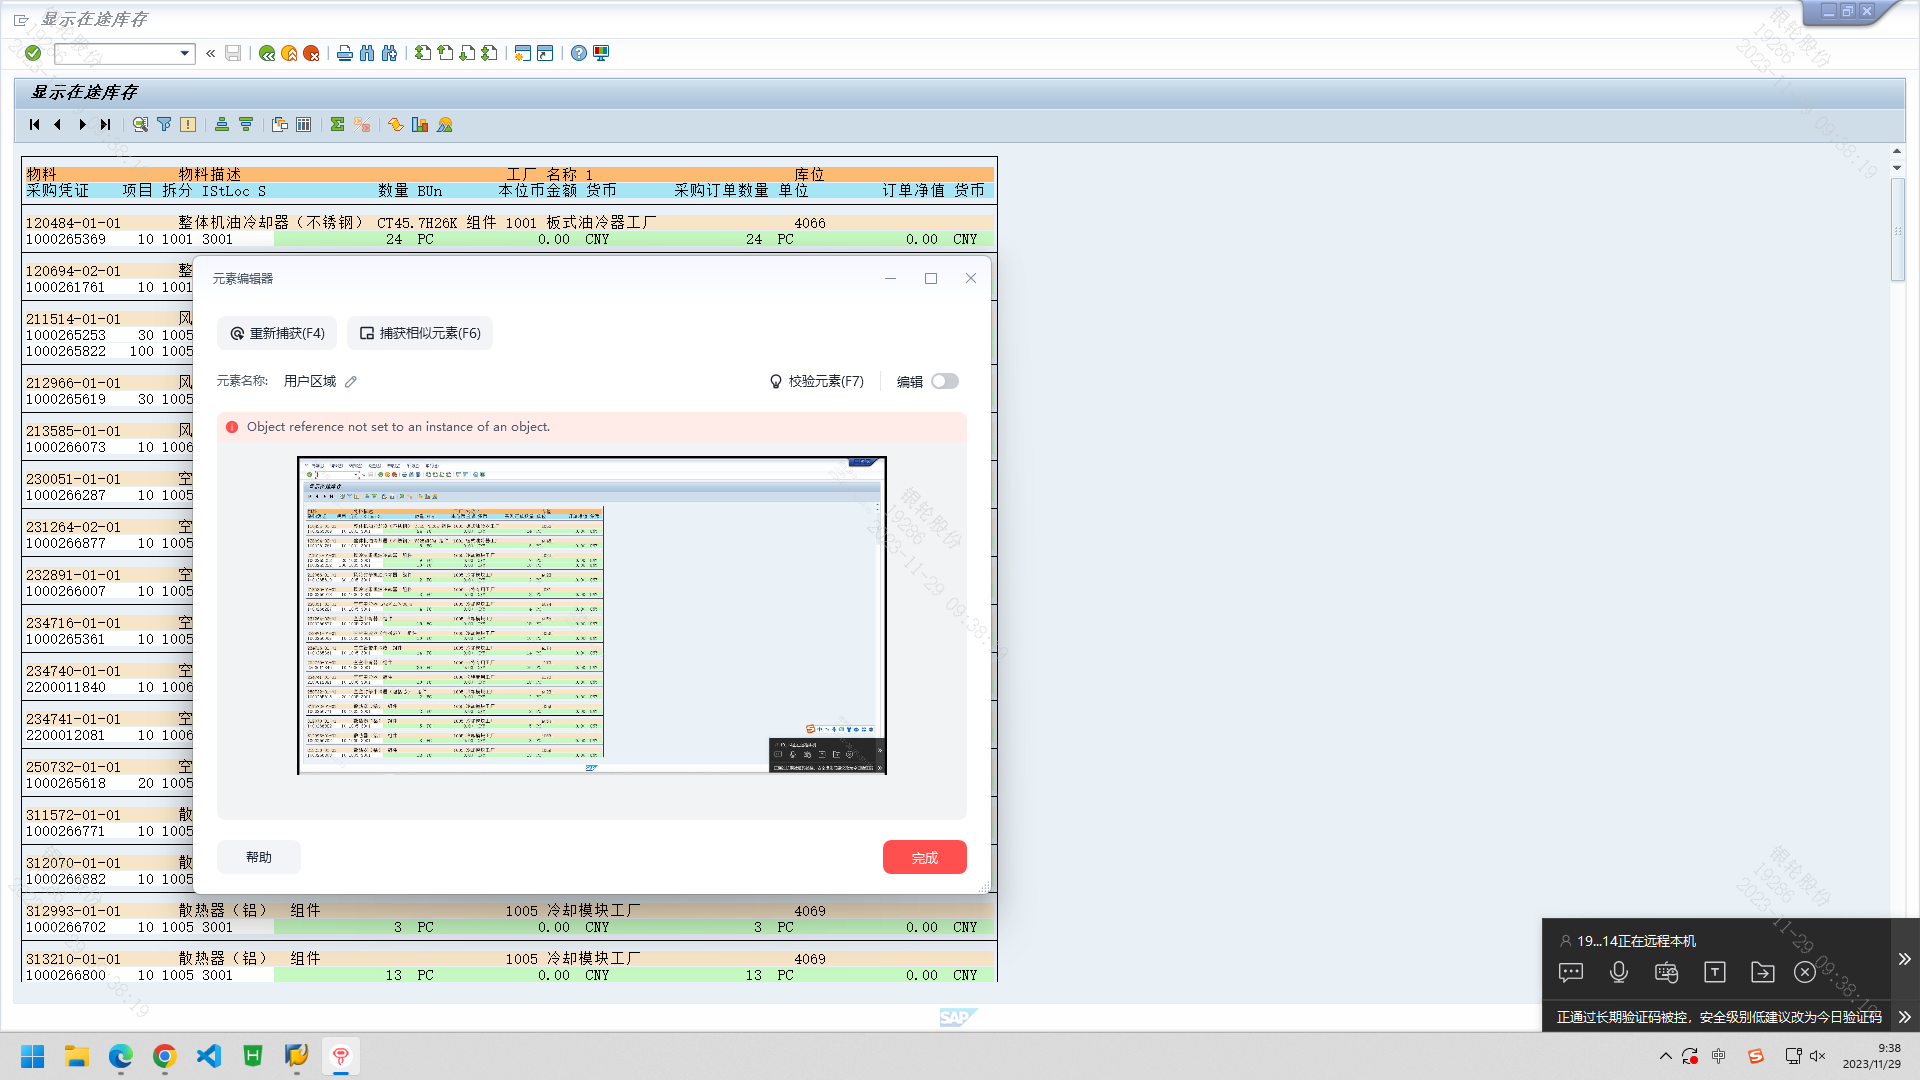1920x1080 pixels.
Task: Click the SAP Back green arrow icon
Action: tap(267, 53)
